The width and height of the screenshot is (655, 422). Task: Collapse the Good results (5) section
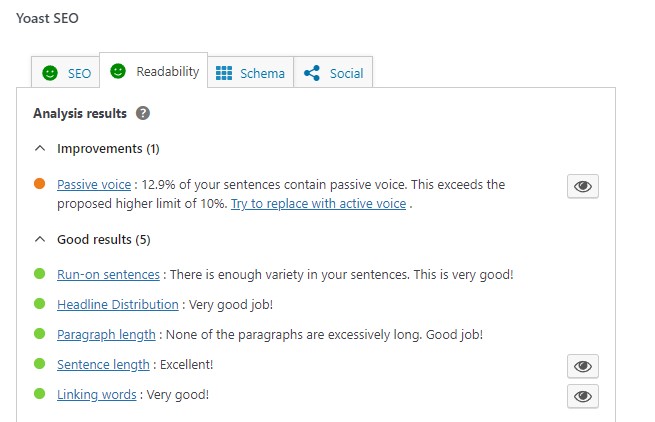click(40, 239)
